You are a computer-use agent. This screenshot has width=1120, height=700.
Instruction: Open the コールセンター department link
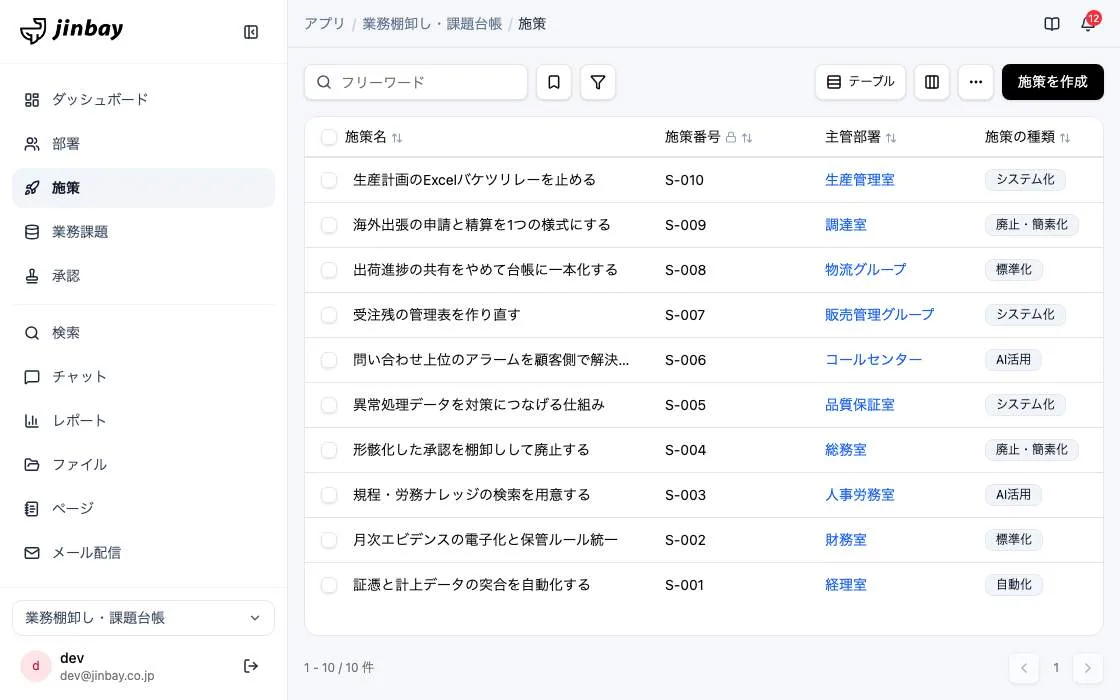pyautogui.click(x=874, y=360)
